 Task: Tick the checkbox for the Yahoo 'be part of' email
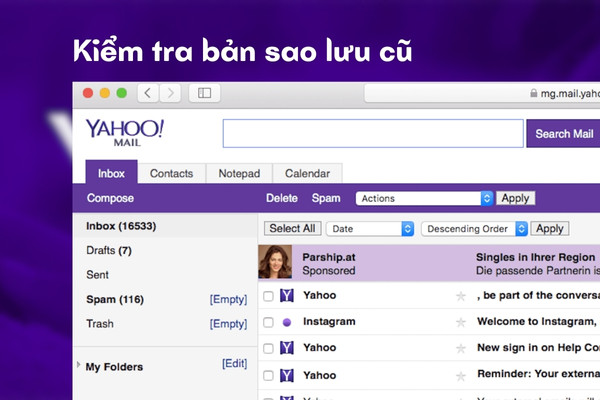click(x=268, y=296)
